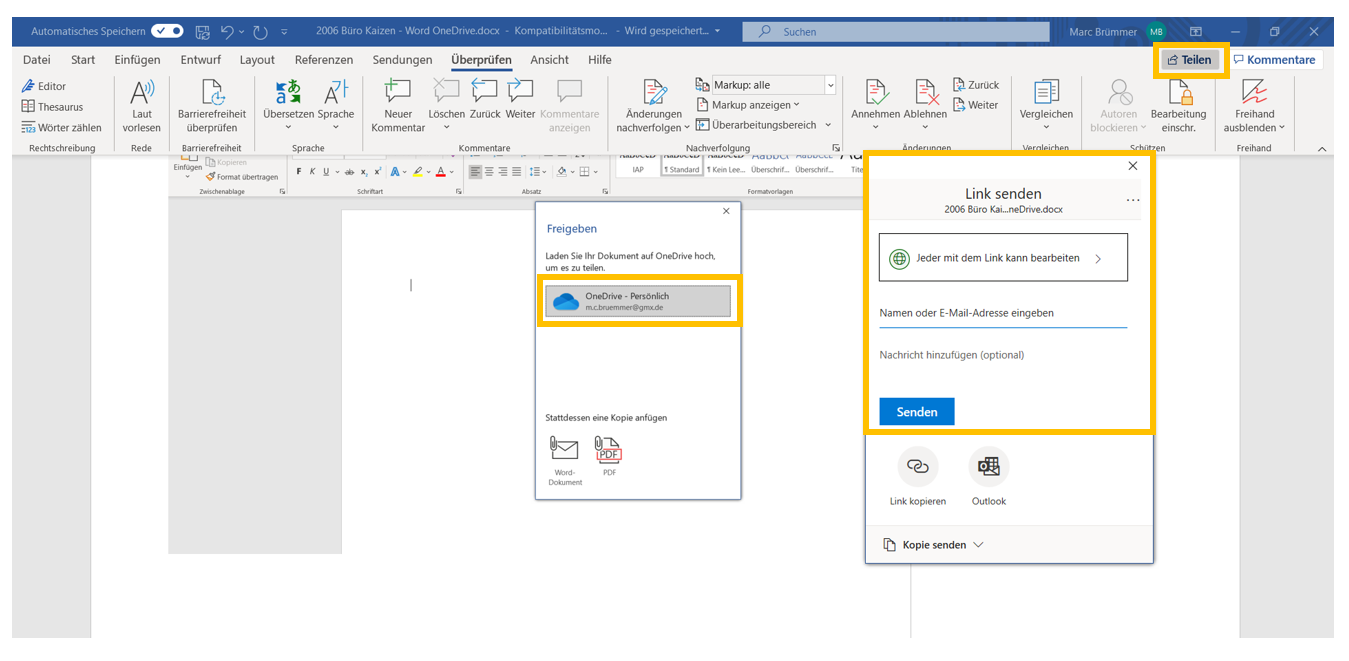1349x661 pixels.
Task: Close the Link senden panel
Action: (x=1133, y=166)
